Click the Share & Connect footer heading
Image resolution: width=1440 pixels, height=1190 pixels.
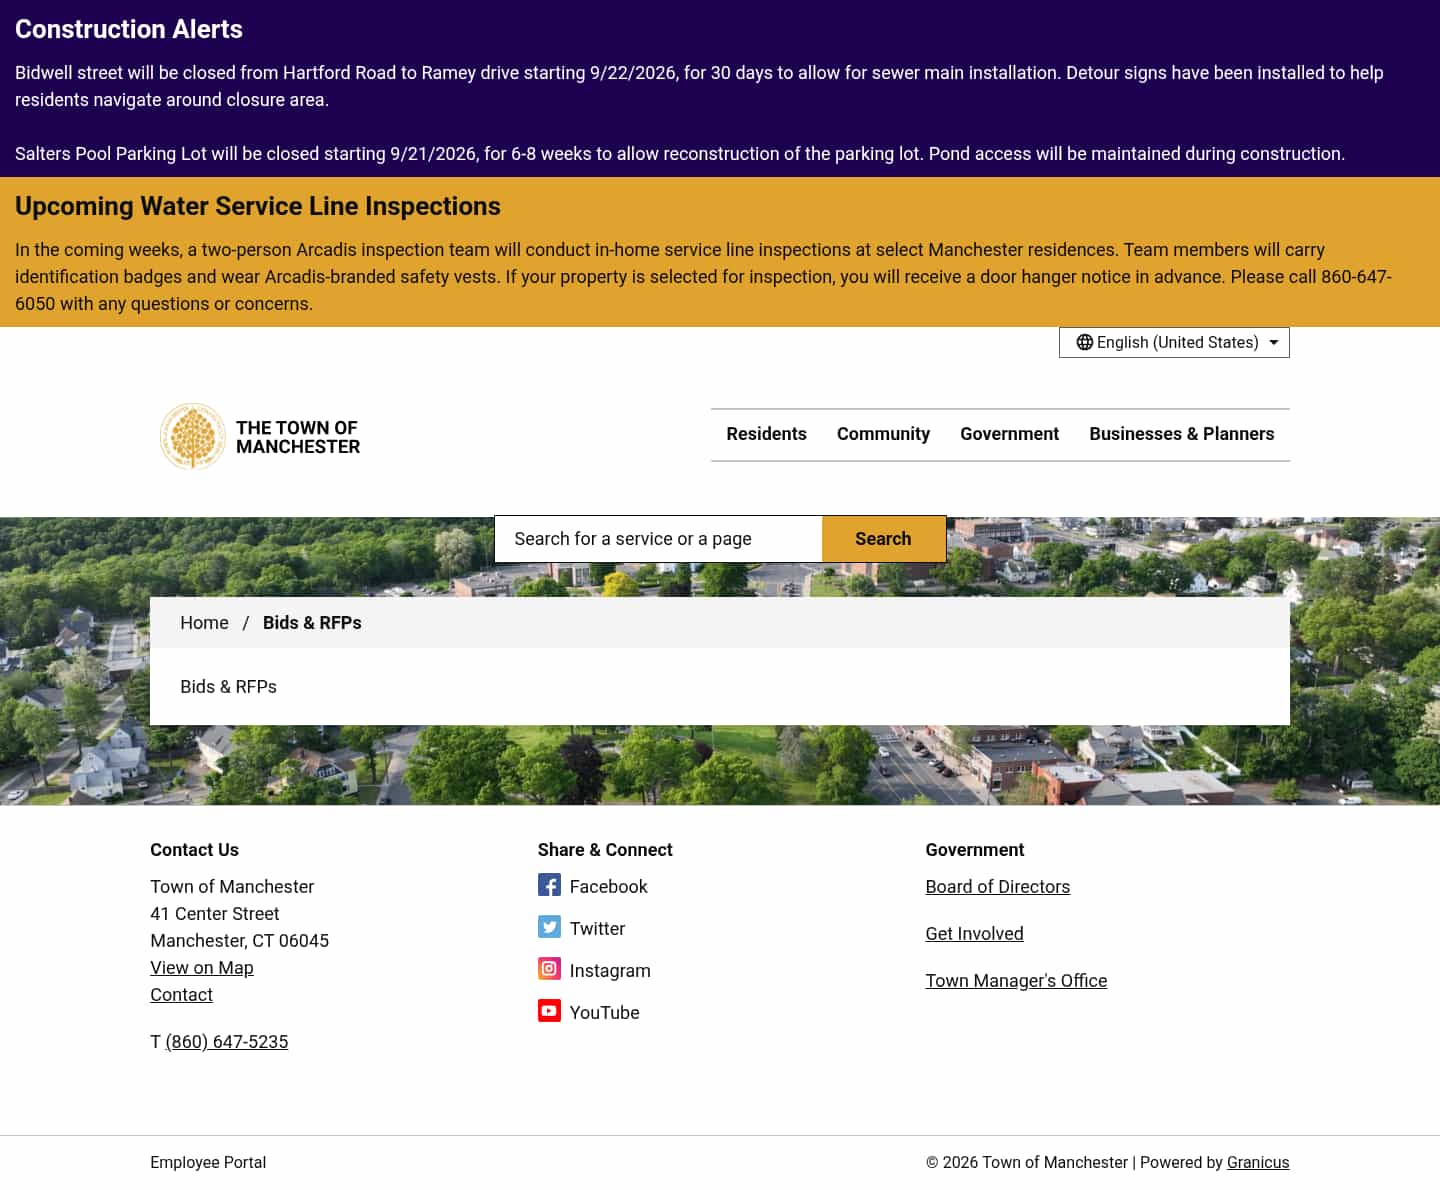click(x=605, y=849)
